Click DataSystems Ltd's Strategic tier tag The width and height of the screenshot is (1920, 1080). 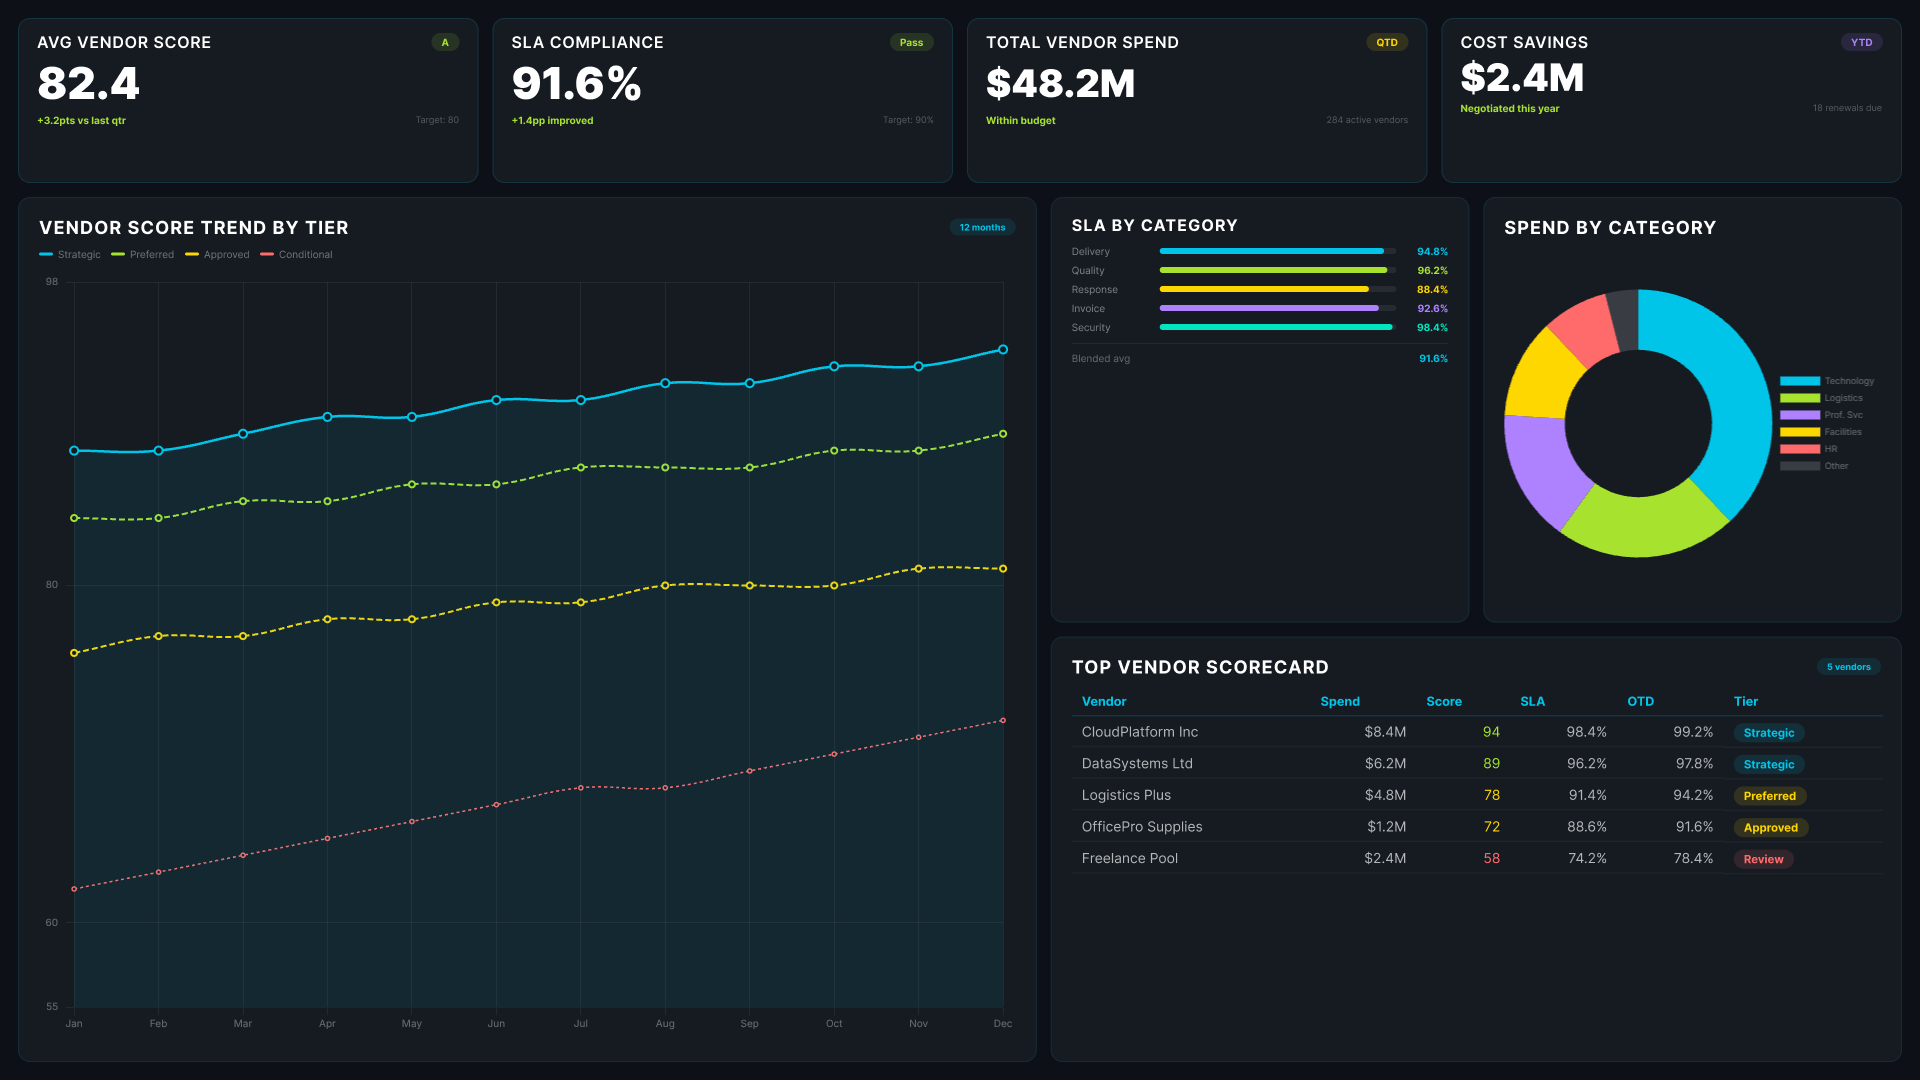1769,765
